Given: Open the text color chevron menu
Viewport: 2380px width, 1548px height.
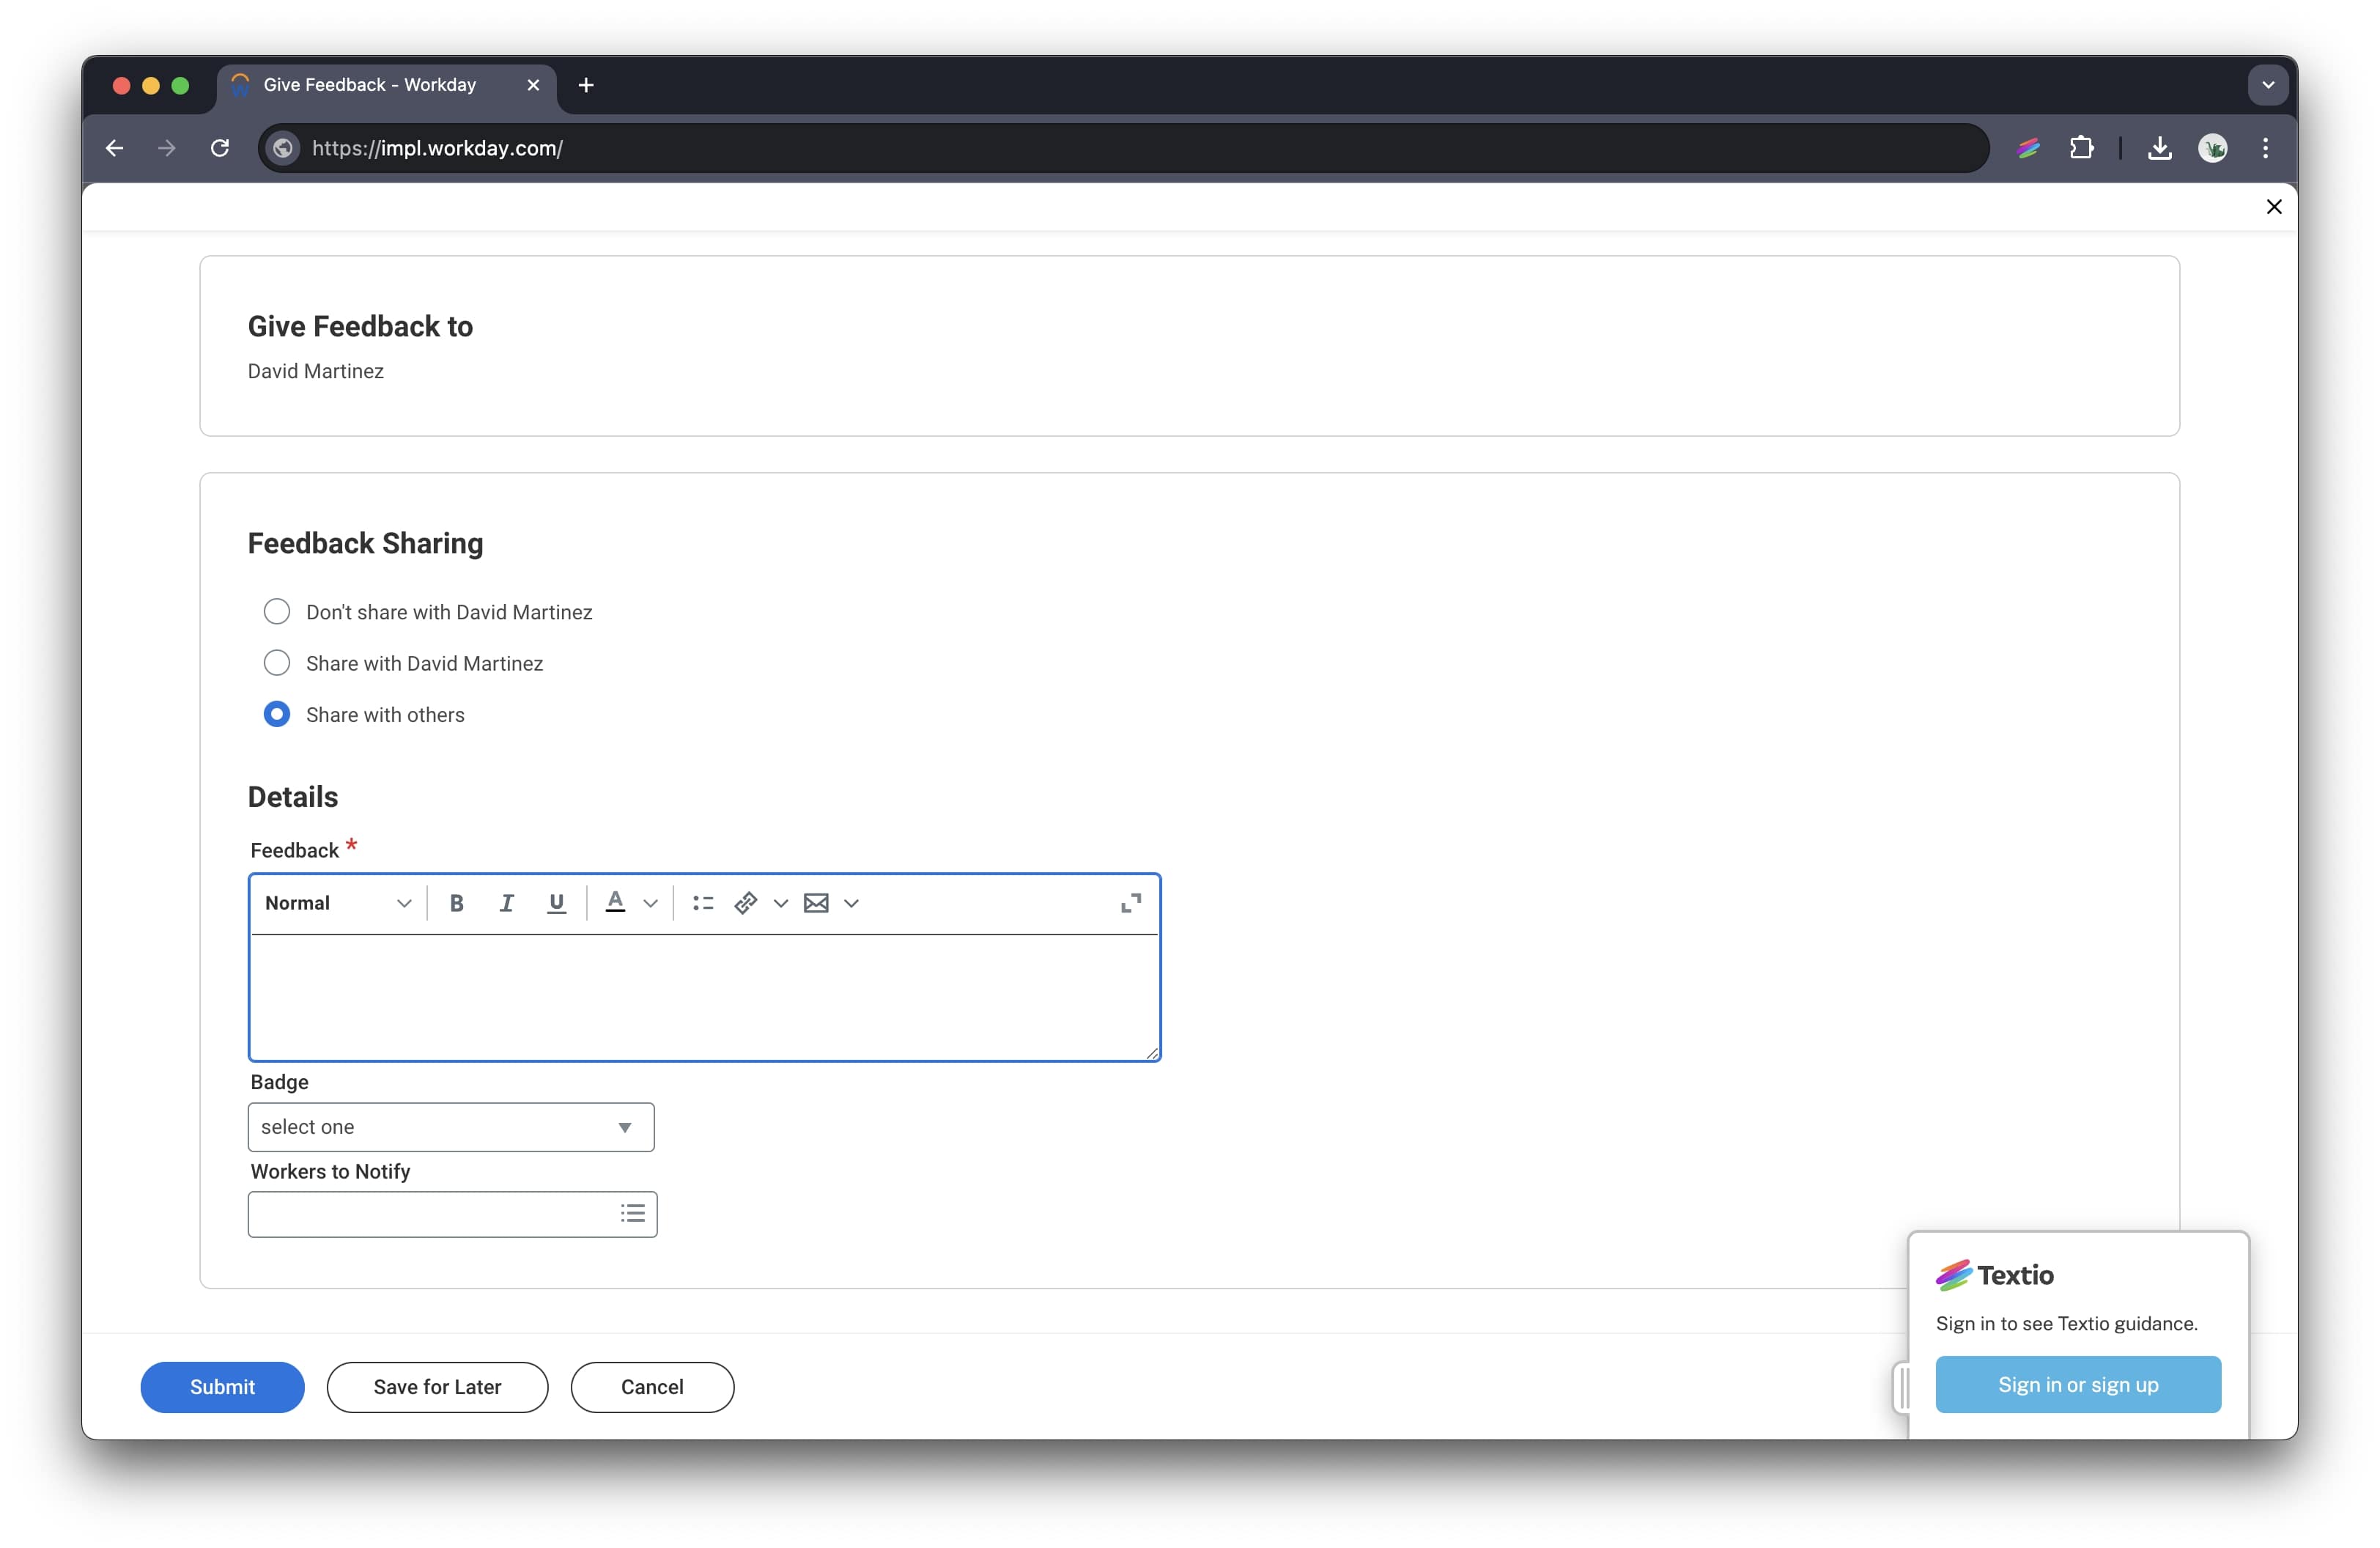Looking at the screenshot, I should click(x=651, y=902).
